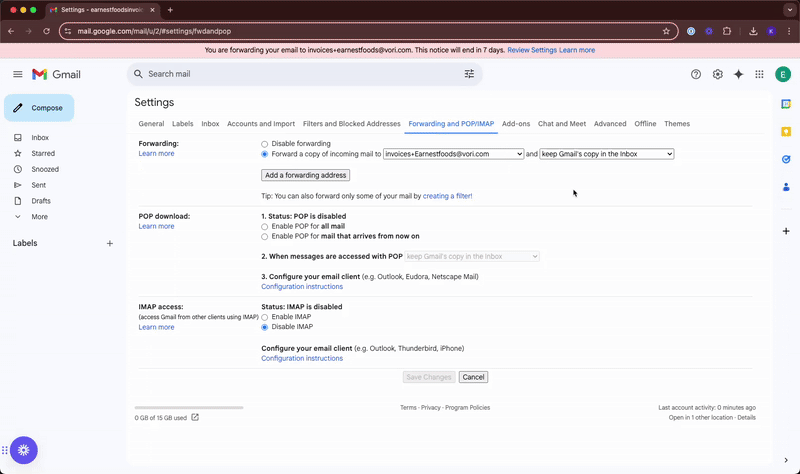
Task: Switch to Filters and Blocked Addresses tab
Action: tap(351, 124)
